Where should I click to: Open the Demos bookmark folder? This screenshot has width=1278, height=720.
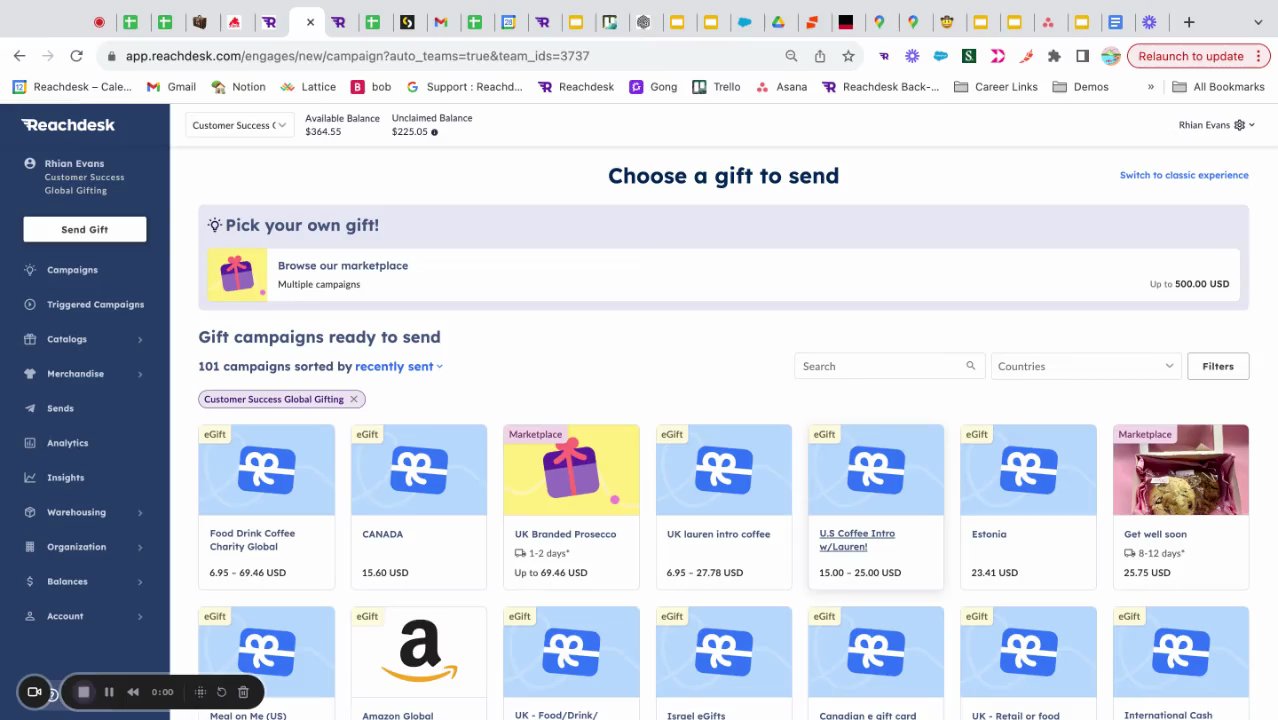click(x=1080, y=87)
